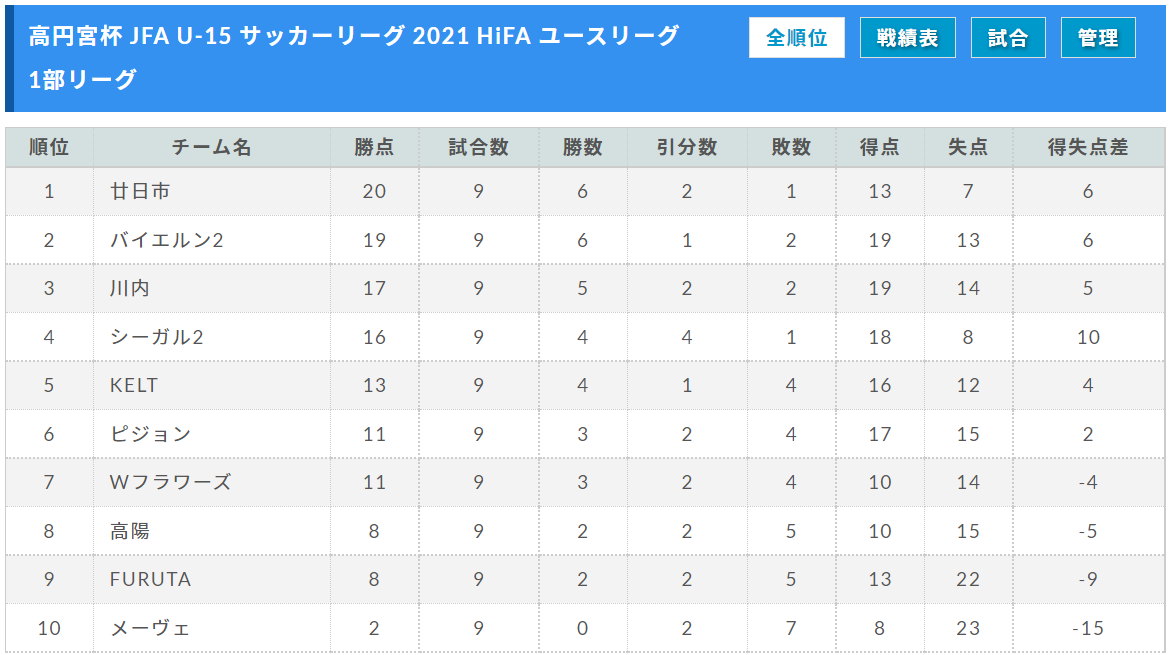Switch to the 戦績表 tab

pyautogui.click(x=907, y=37)
